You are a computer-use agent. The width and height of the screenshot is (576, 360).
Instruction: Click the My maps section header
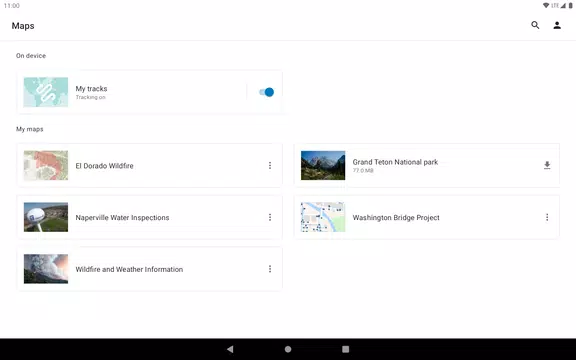pyautogui.click(x=30, y=129)
